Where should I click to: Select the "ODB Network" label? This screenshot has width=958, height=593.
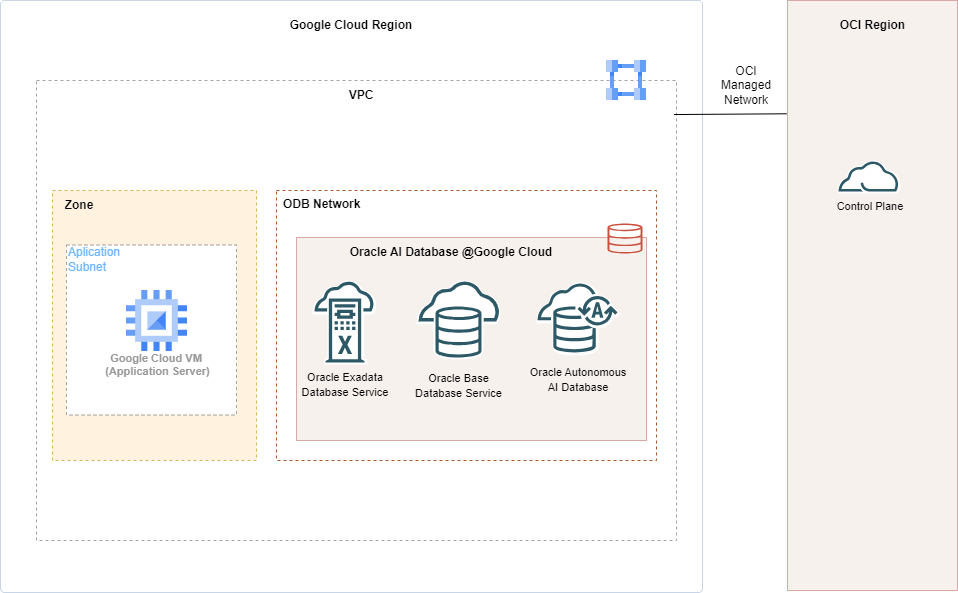(x=322, y=204)
